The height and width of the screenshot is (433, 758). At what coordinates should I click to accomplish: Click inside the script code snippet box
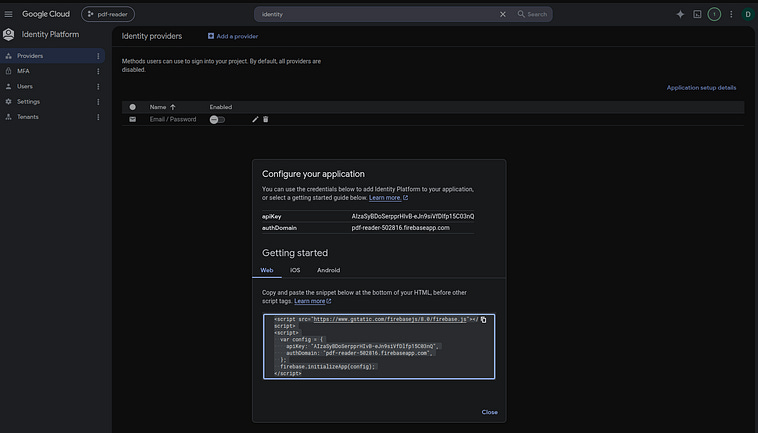[x=379, y=346]
